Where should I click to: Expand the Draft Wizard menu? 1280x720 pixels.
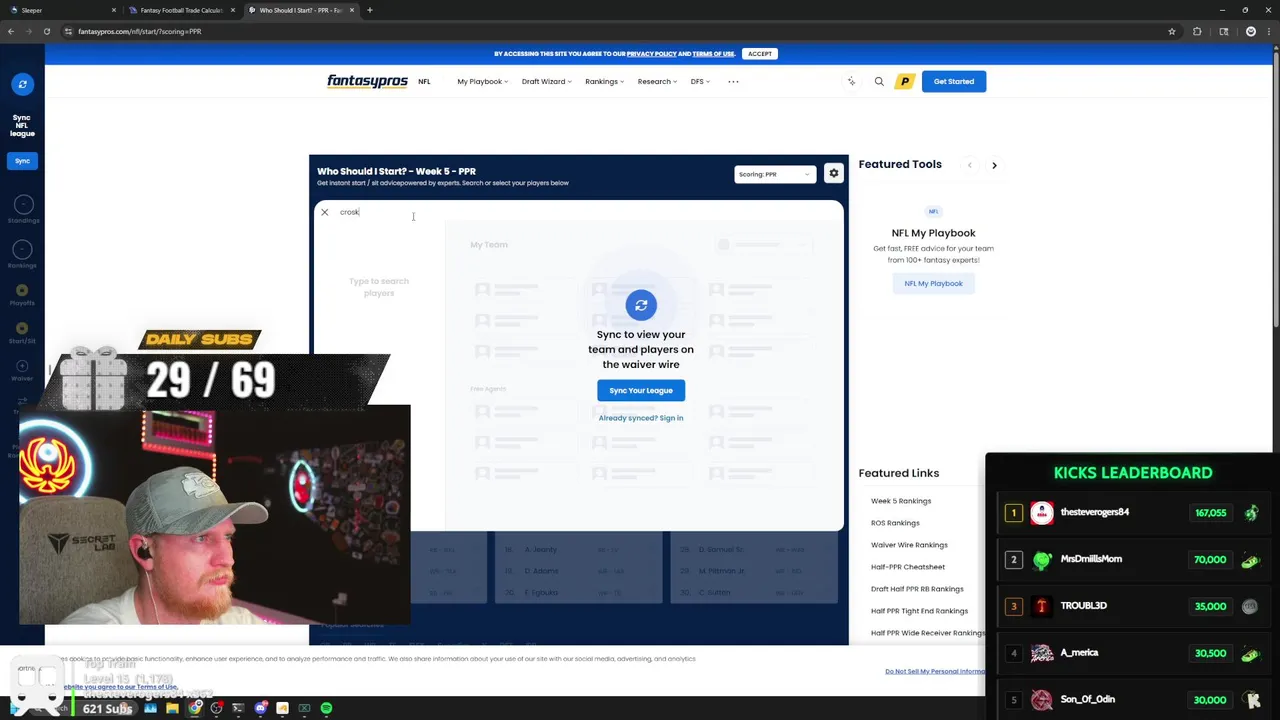point(546,81)
